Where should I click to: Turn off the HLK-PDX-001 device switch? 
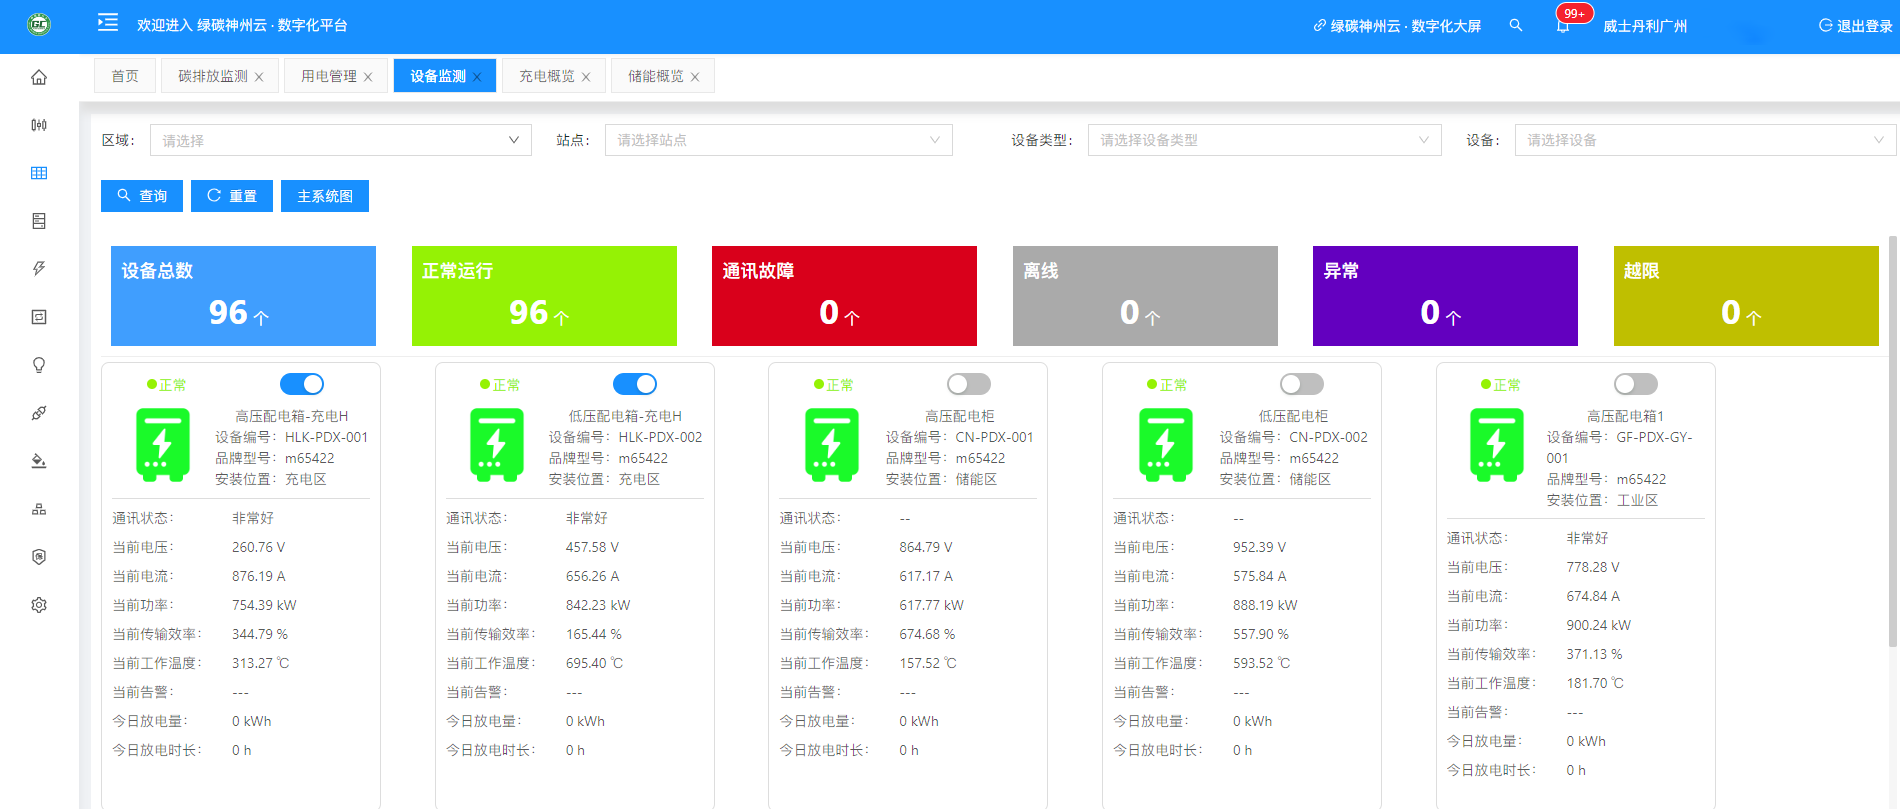click(x=302, y=384)
